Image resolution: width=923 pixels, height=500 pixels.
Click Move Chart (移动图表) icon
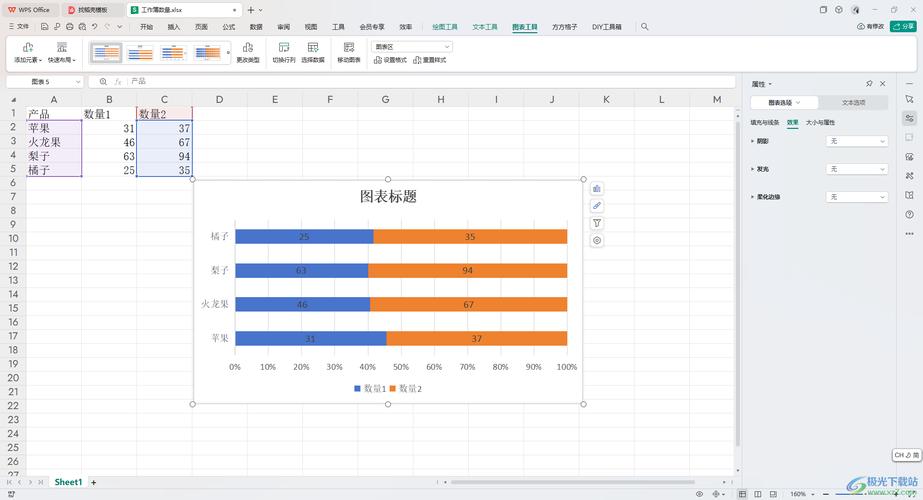point(349,48)
